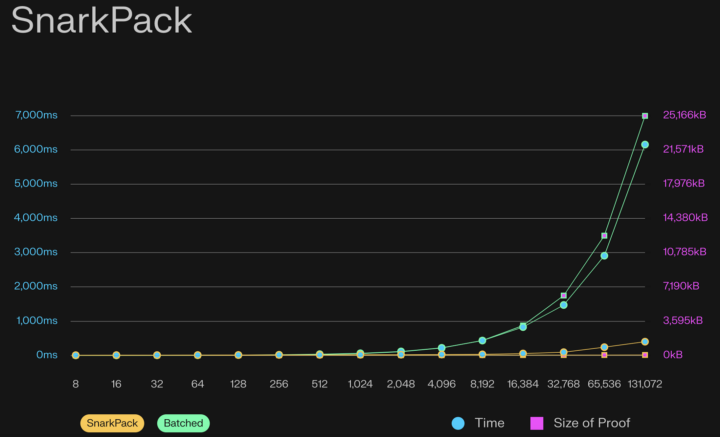The image size is (720, 437).
Task: Select the 7,000ms axis label
Action: click(x=36, y=115)
